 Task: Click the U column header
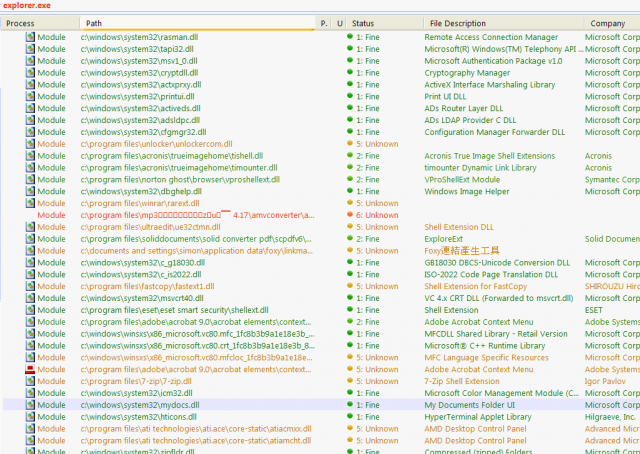pyautogui.click(x=339, y=23)
